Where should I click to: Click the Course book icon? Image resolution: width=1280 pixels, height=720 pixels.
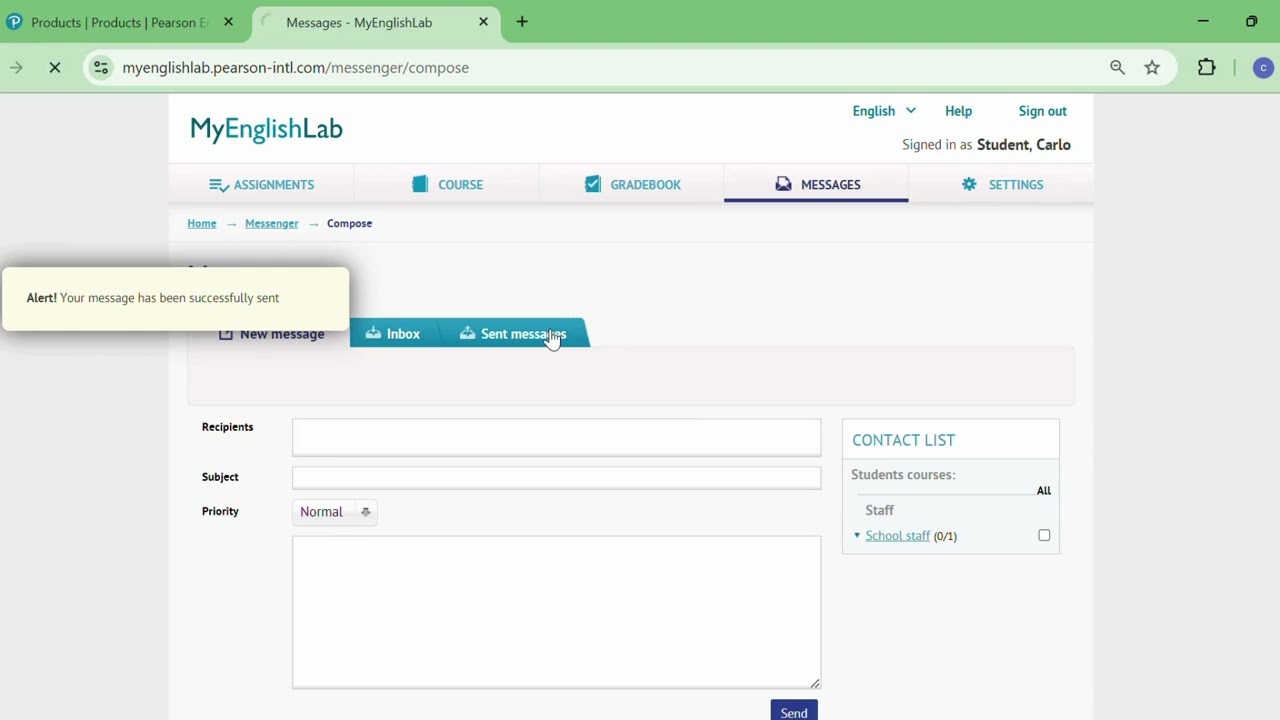[x=420, y=184]
